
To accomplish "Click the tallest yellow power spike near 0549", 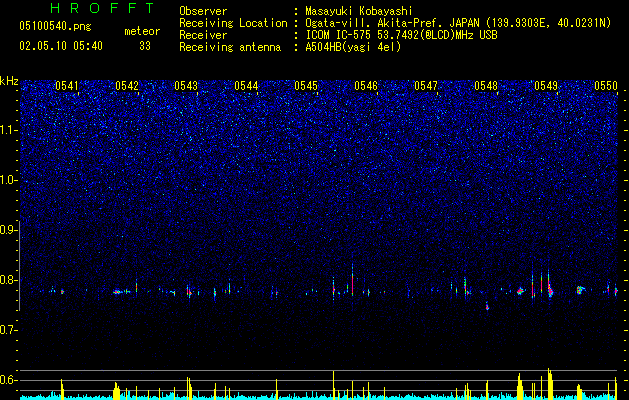I will (x=549, y=382).
